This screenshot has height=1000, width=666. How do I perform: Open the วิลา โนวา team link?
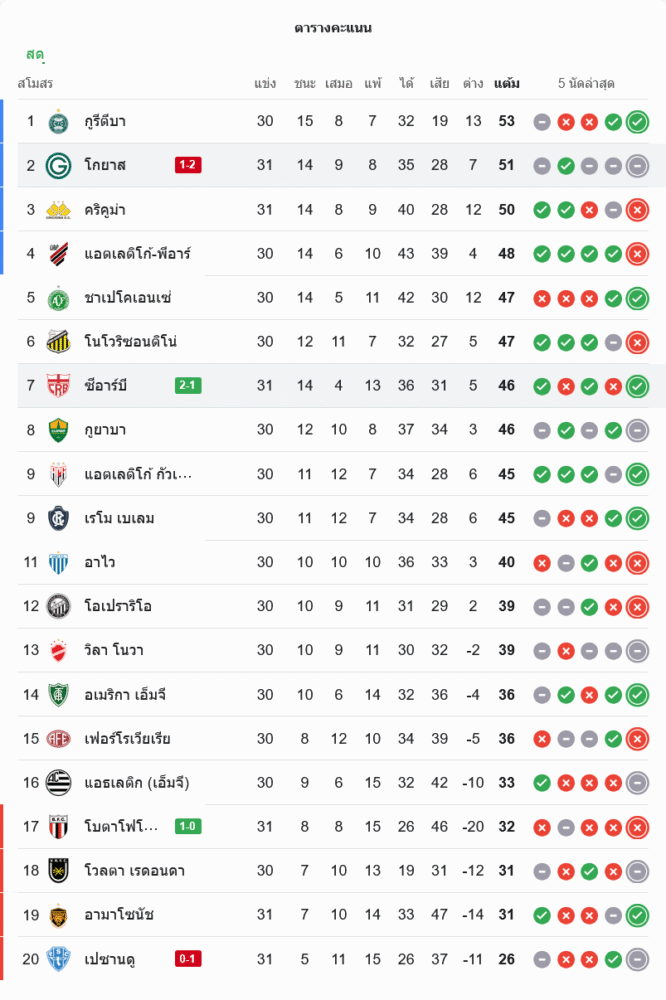coord(113,650)
